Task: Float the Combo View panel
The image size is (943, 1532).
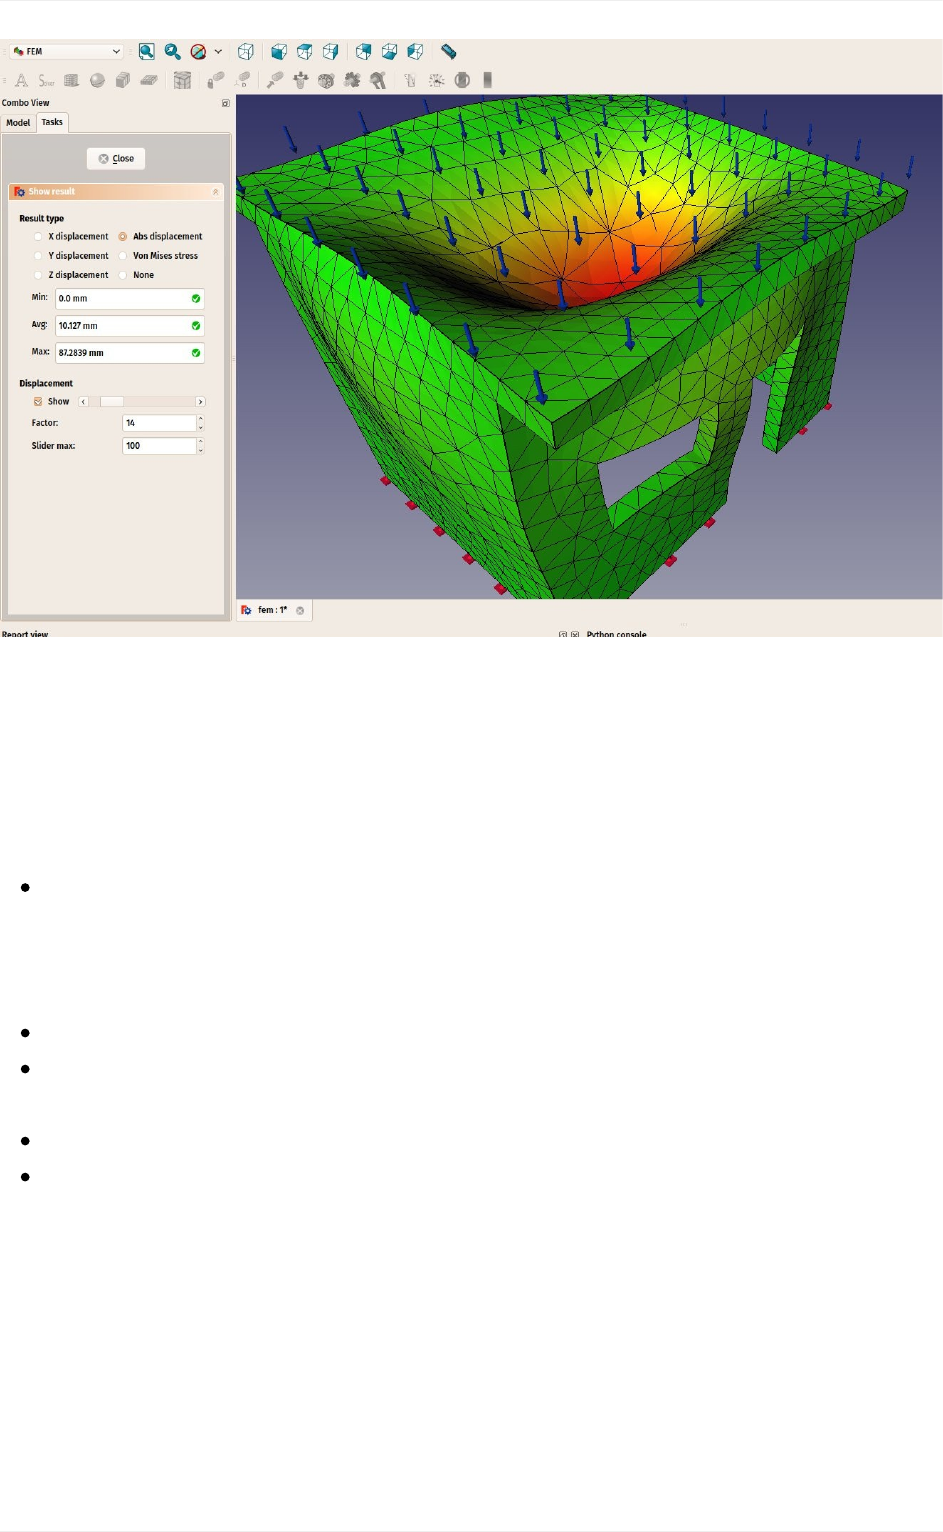Action: 226,103
